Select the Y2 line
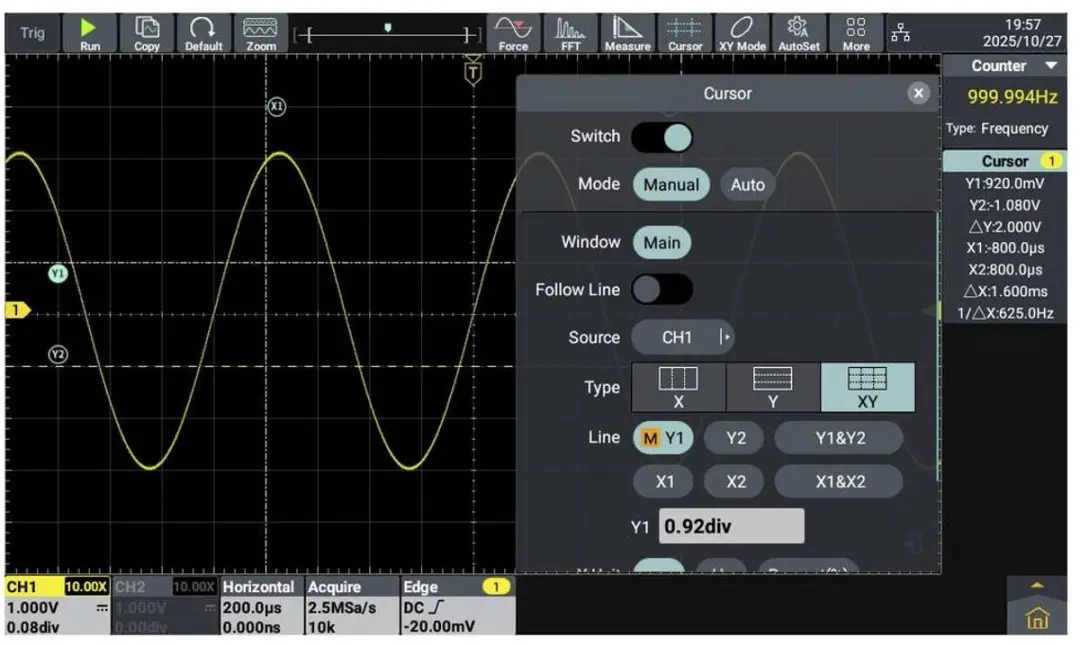The image size is (1080, 646). point(736,438)
